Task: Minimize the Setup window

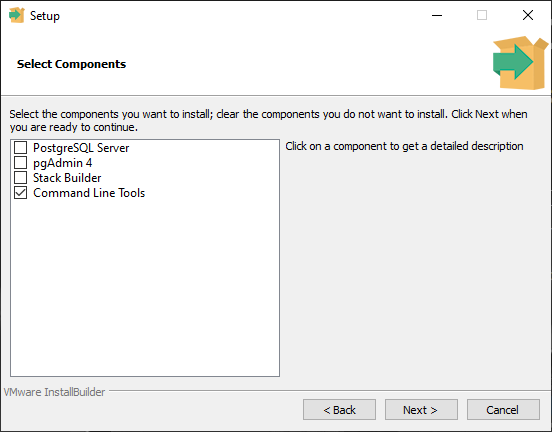Action: coord(437,15)
